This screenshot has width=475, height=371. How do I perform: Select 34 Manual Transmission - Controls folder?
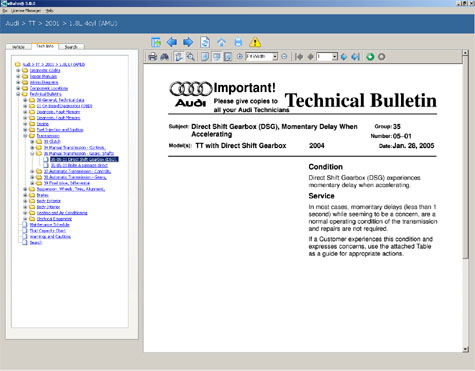(x=75, y=147)
